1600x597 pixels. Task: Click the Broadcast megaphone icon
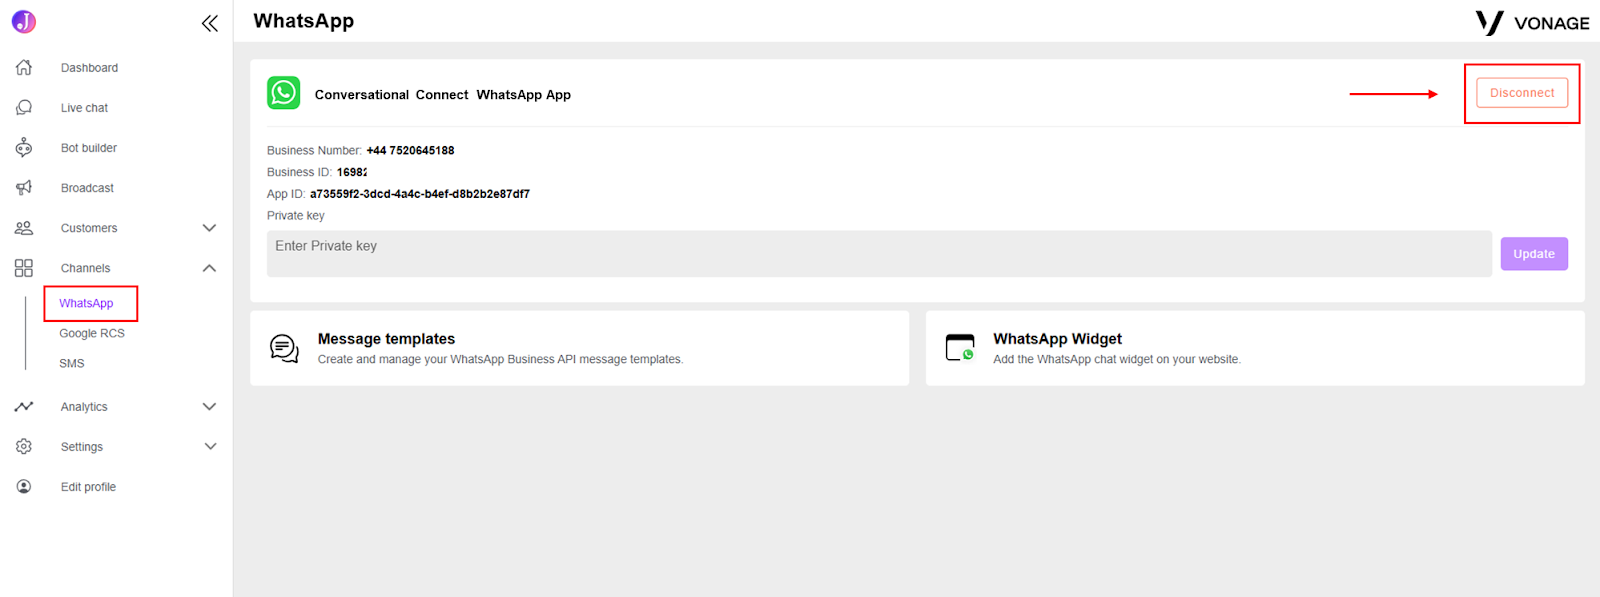(x=24, y=187)
